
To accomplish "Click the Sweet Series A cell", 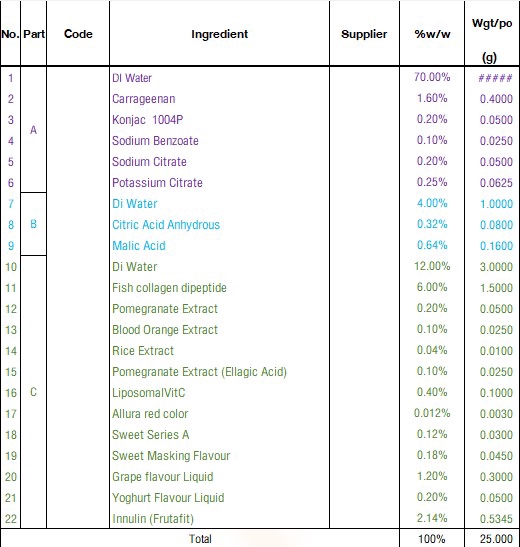I will pos(219,435).
